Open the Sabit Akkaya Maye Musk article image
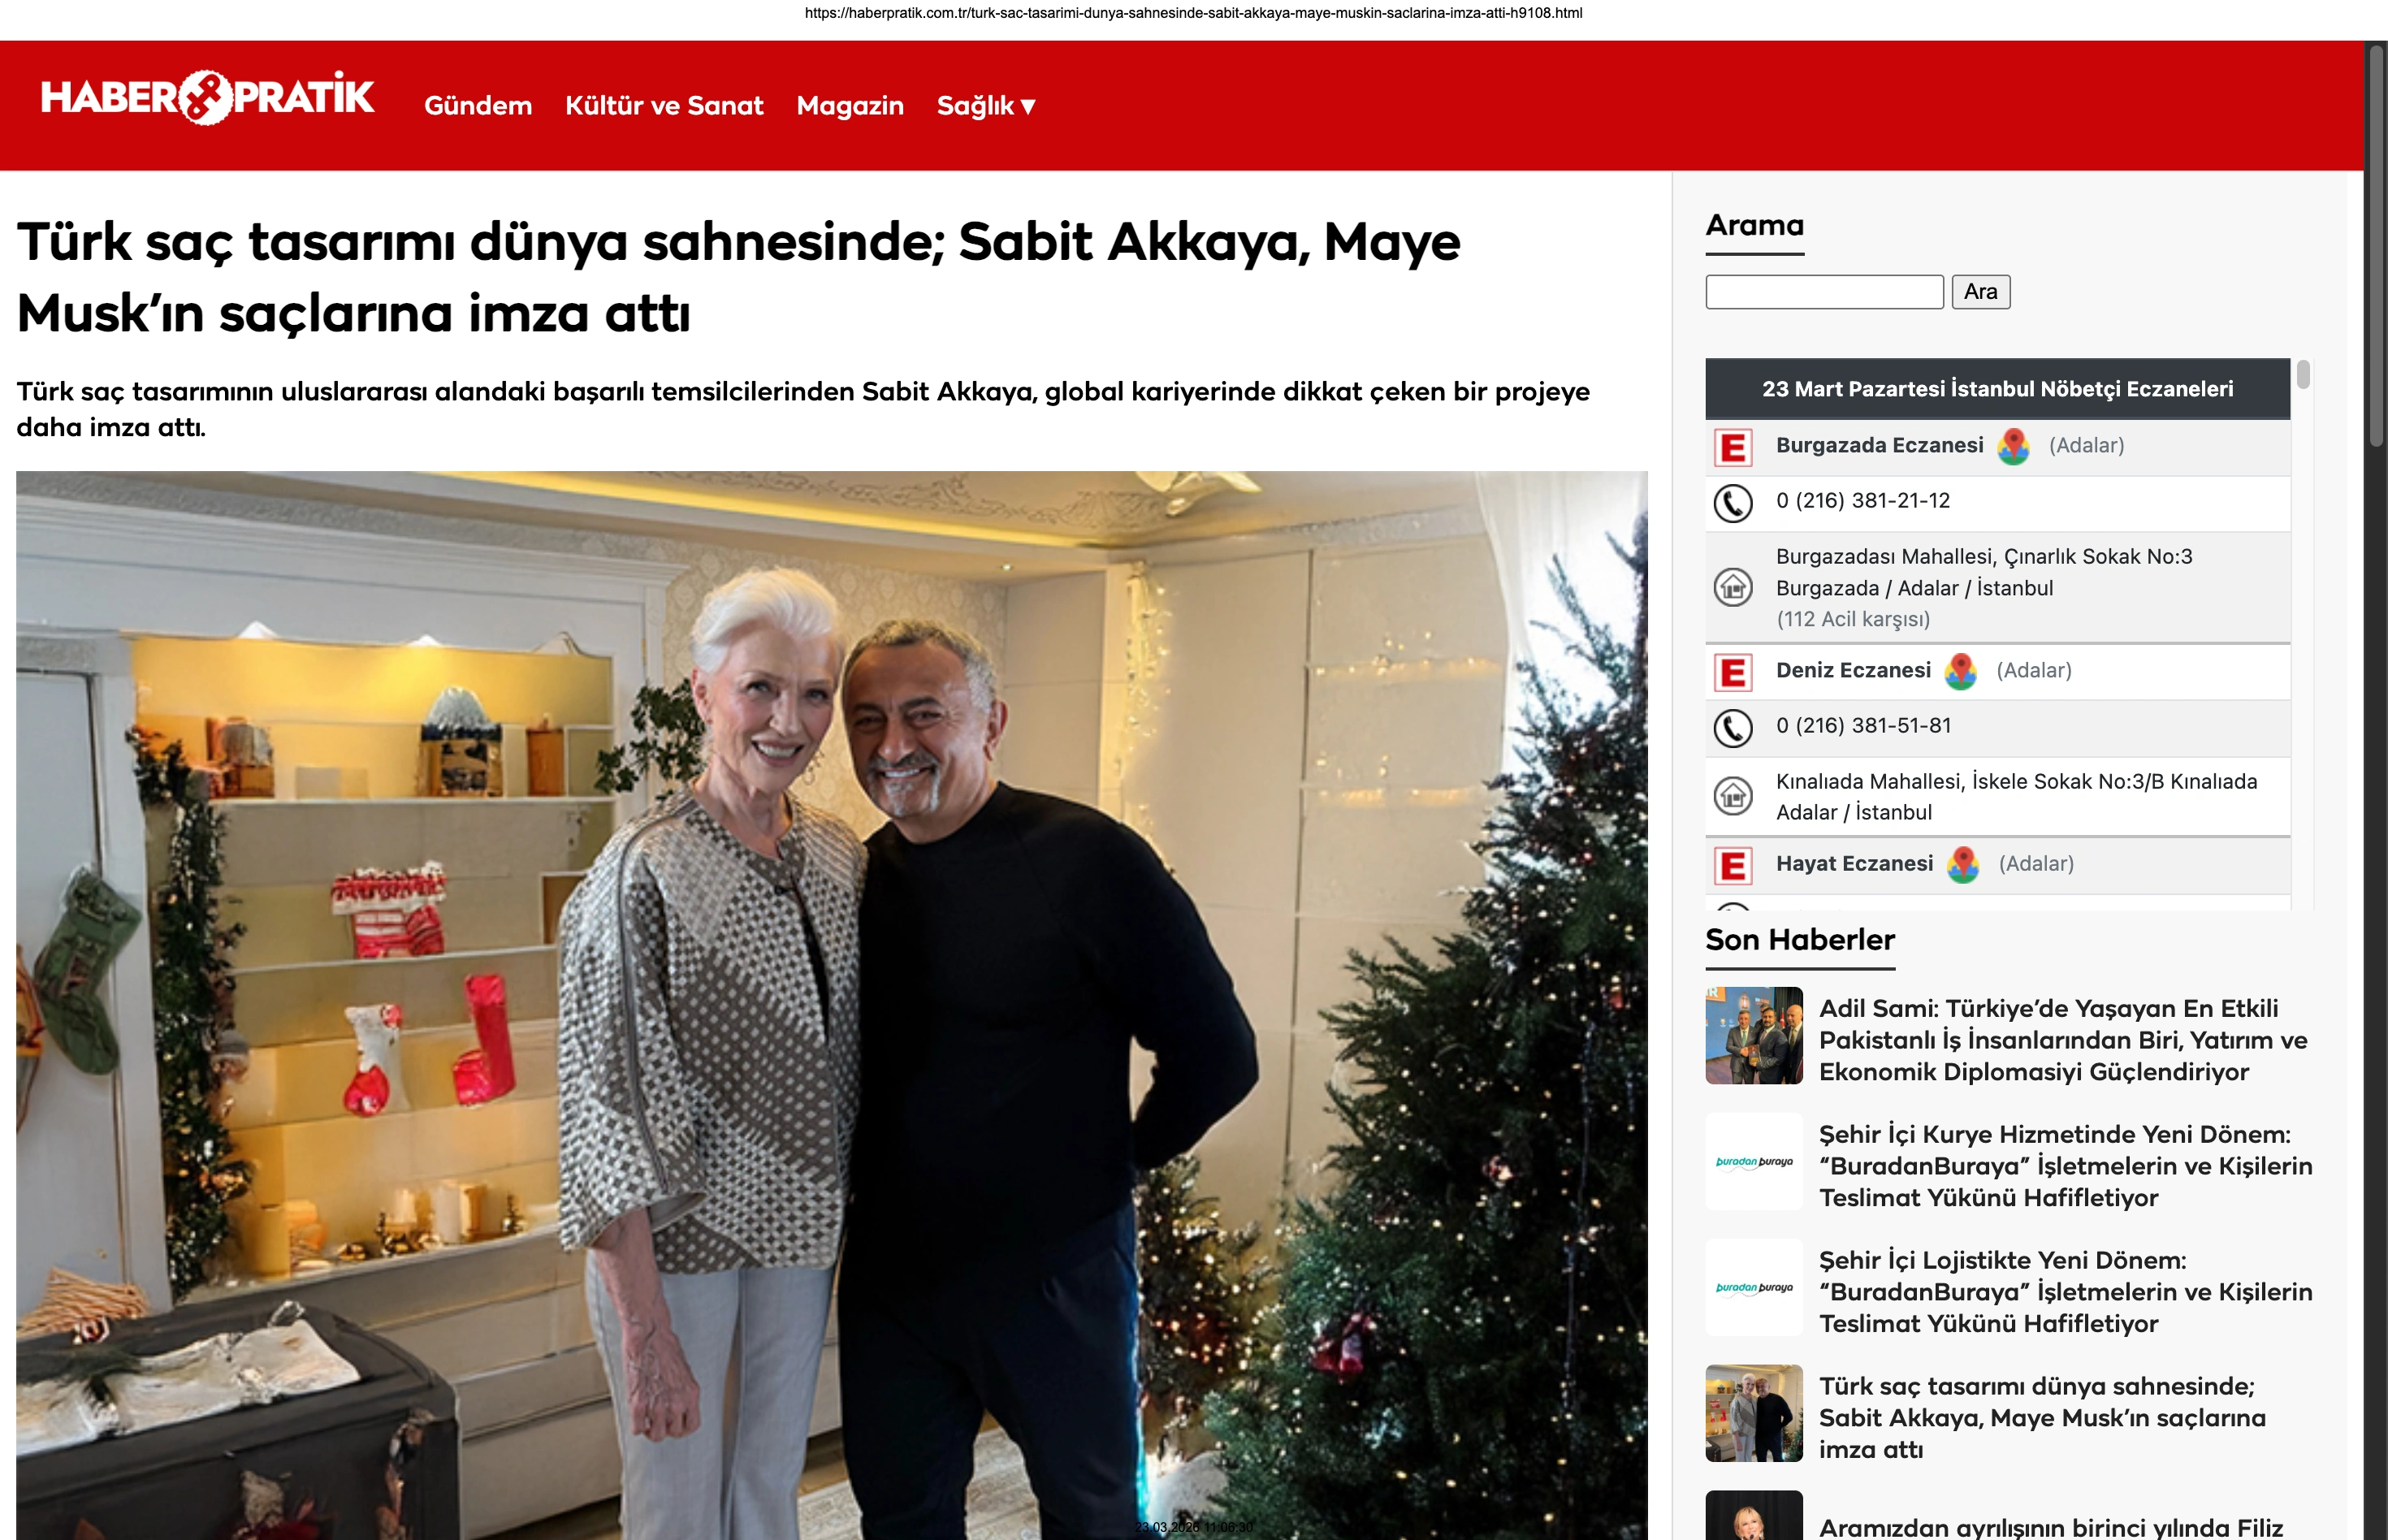 point(831,1004)
